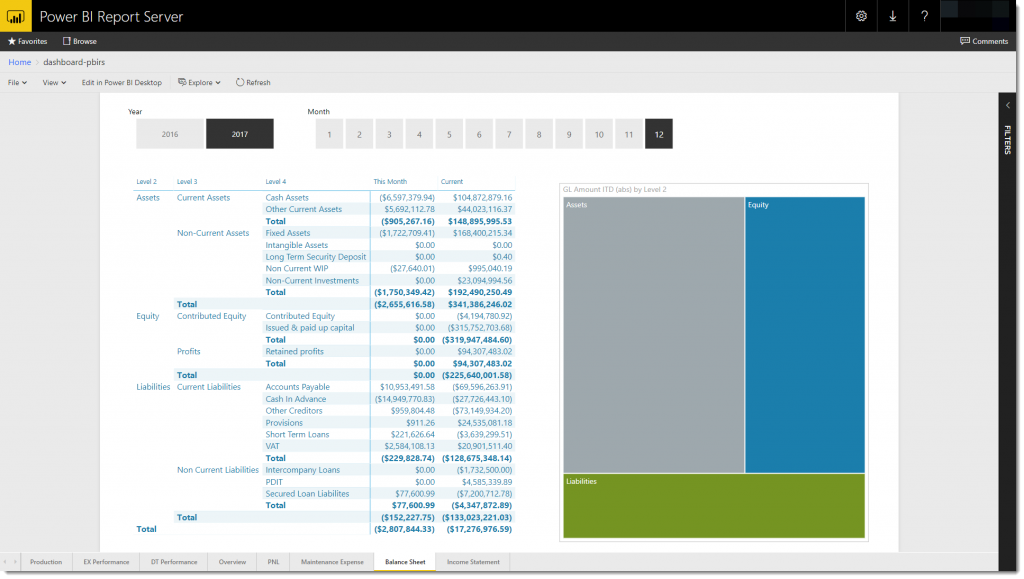Open the help question mark icon
Image resolution: width=1024 pixels, height=579 pixels.
click(924, 17)
